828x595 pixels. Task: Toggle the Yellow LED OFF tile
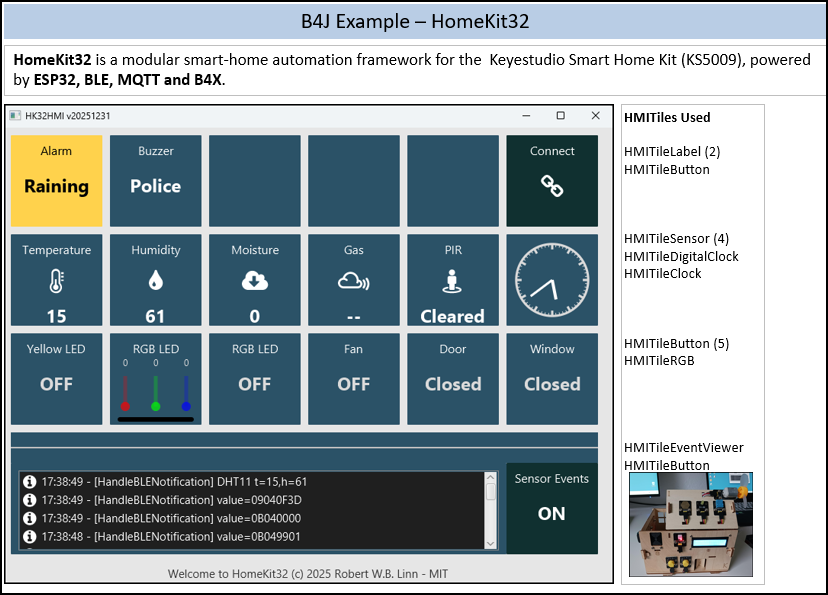(57, 379)
